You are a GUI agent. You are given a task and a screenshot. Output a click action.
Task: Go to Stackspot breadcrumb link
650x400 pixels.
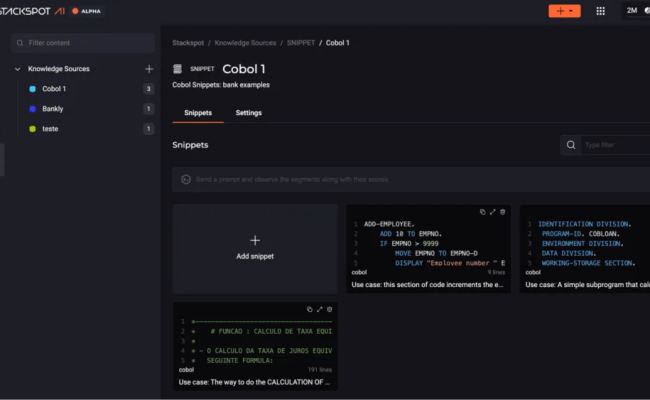188,43
